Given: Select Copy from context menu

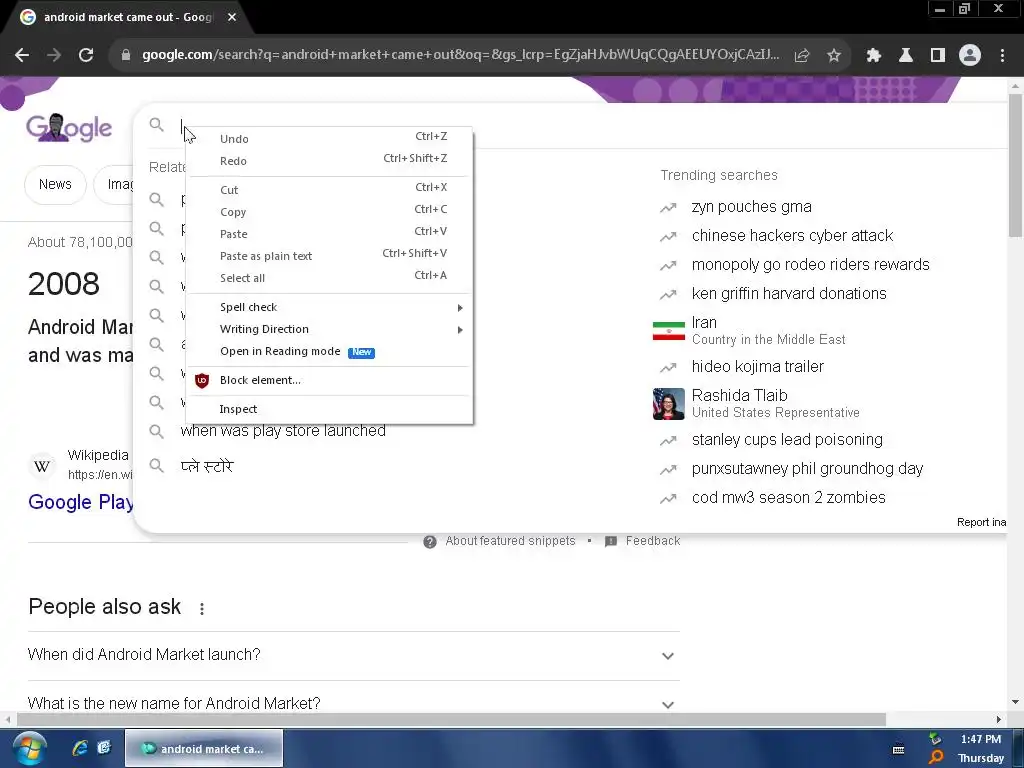Looking at the screenshot, I should [x=330, y=212].
